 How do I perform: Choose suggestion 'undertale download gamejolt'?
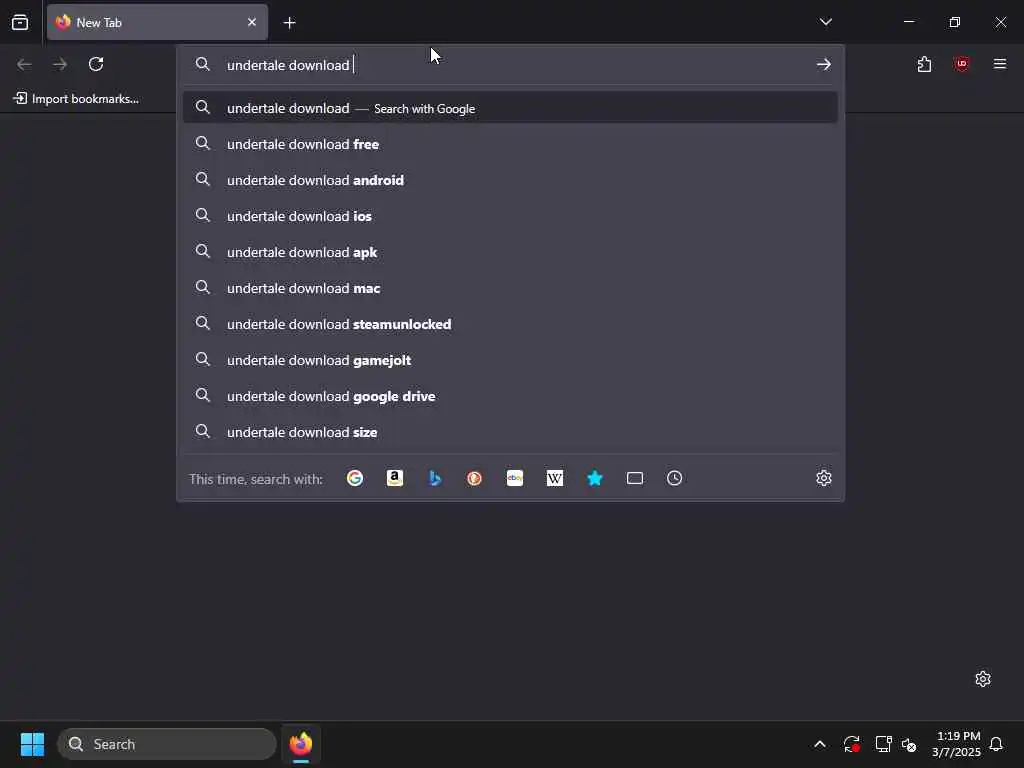(510, 359)
